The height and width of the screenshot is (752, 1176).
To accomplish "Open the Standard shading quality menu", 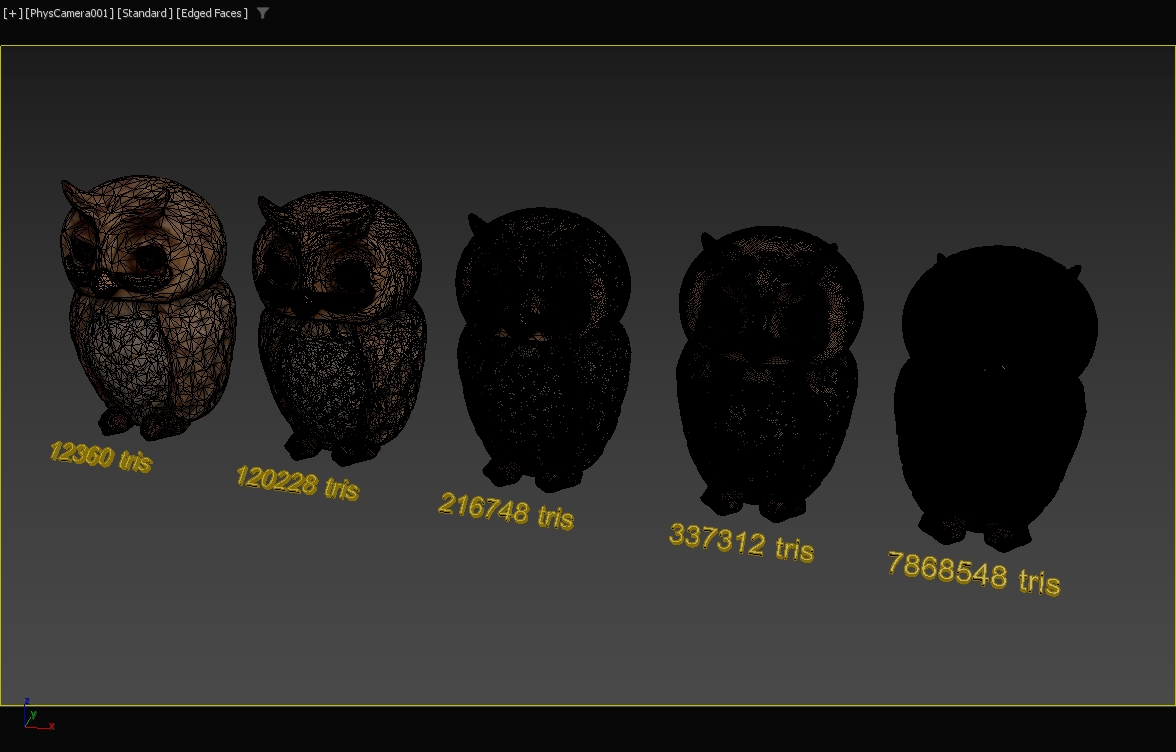I will click(x=144, y=13).
